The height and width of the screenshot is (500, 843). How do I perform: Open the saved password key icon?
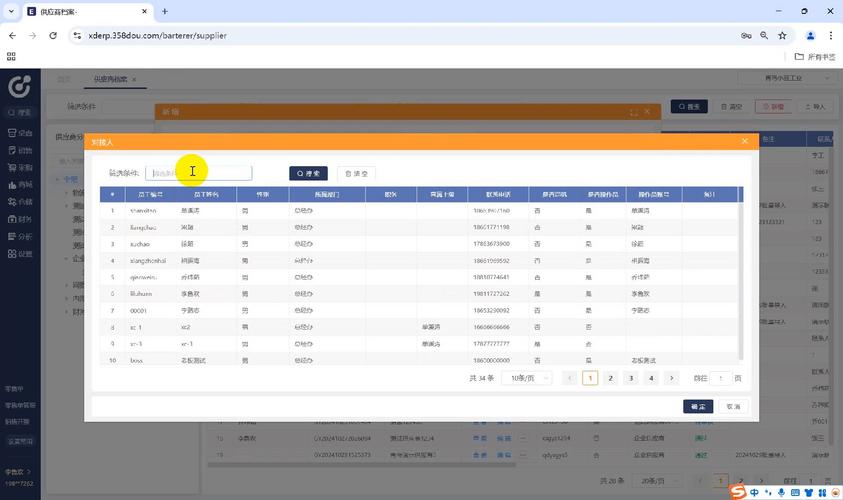(746, 35)
